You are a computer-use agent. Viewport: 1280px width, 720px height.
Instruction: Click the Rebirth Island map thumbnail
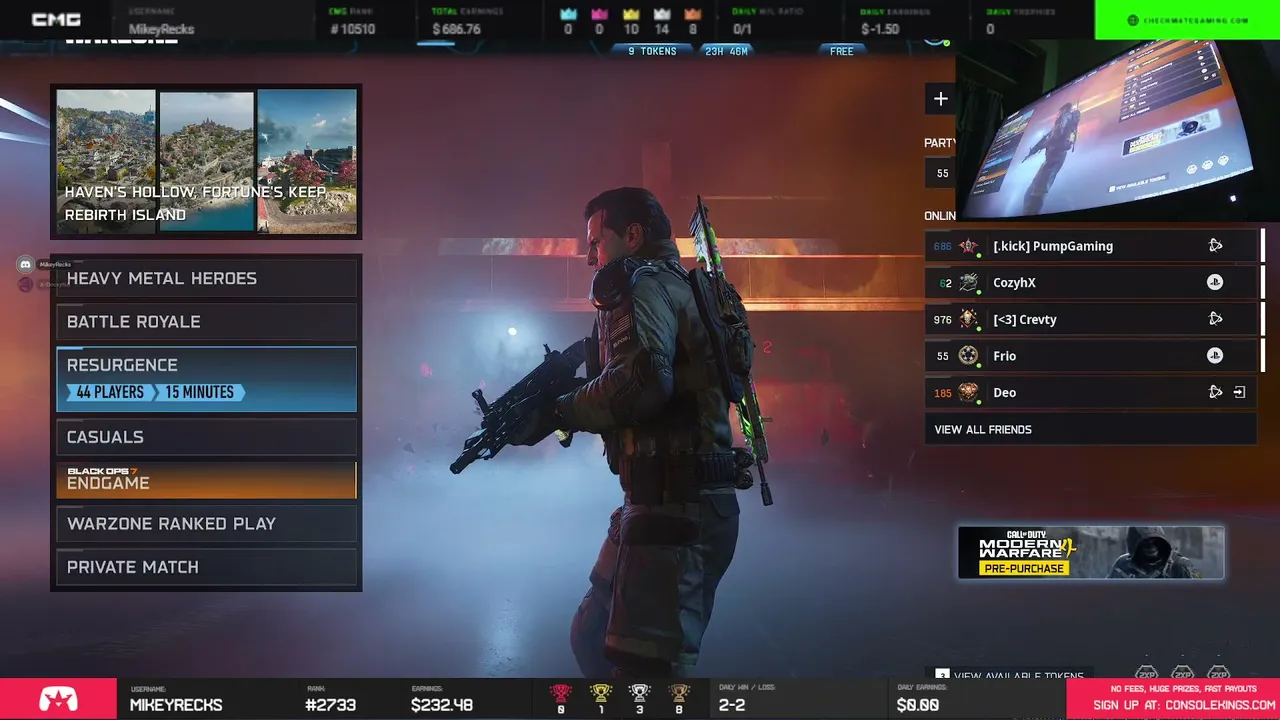click(307, 161)
